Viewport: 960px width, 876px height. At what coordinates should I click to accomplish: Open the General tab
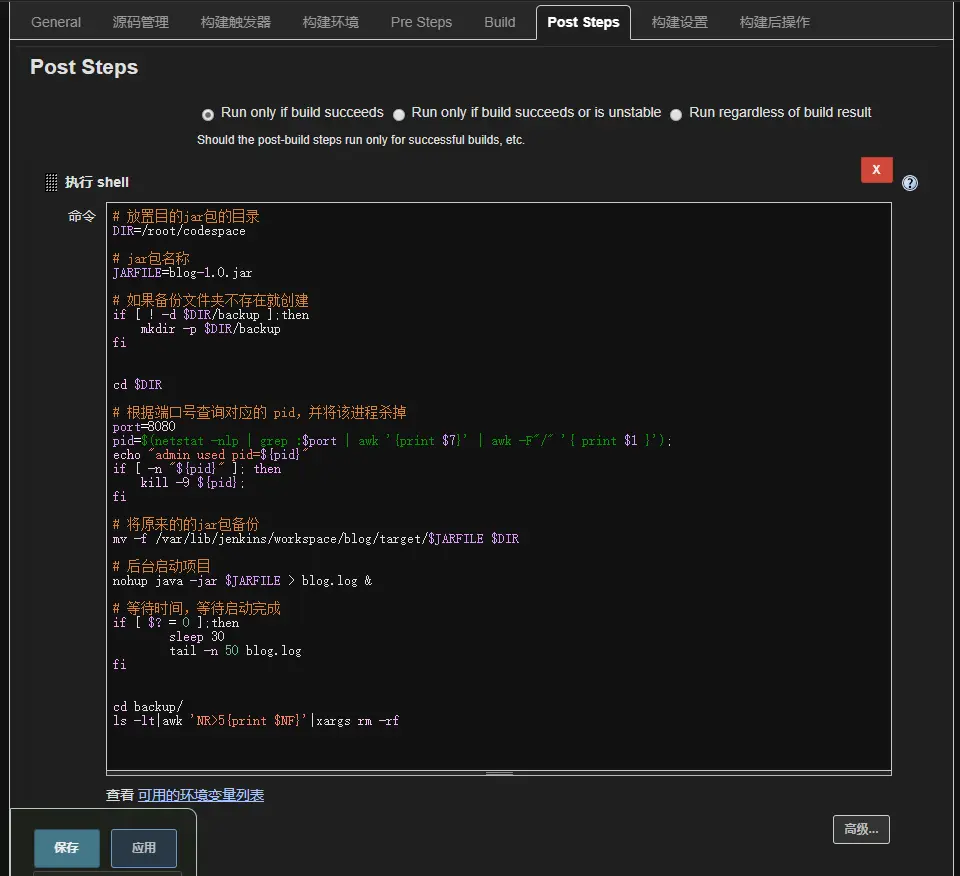point(56,22)
